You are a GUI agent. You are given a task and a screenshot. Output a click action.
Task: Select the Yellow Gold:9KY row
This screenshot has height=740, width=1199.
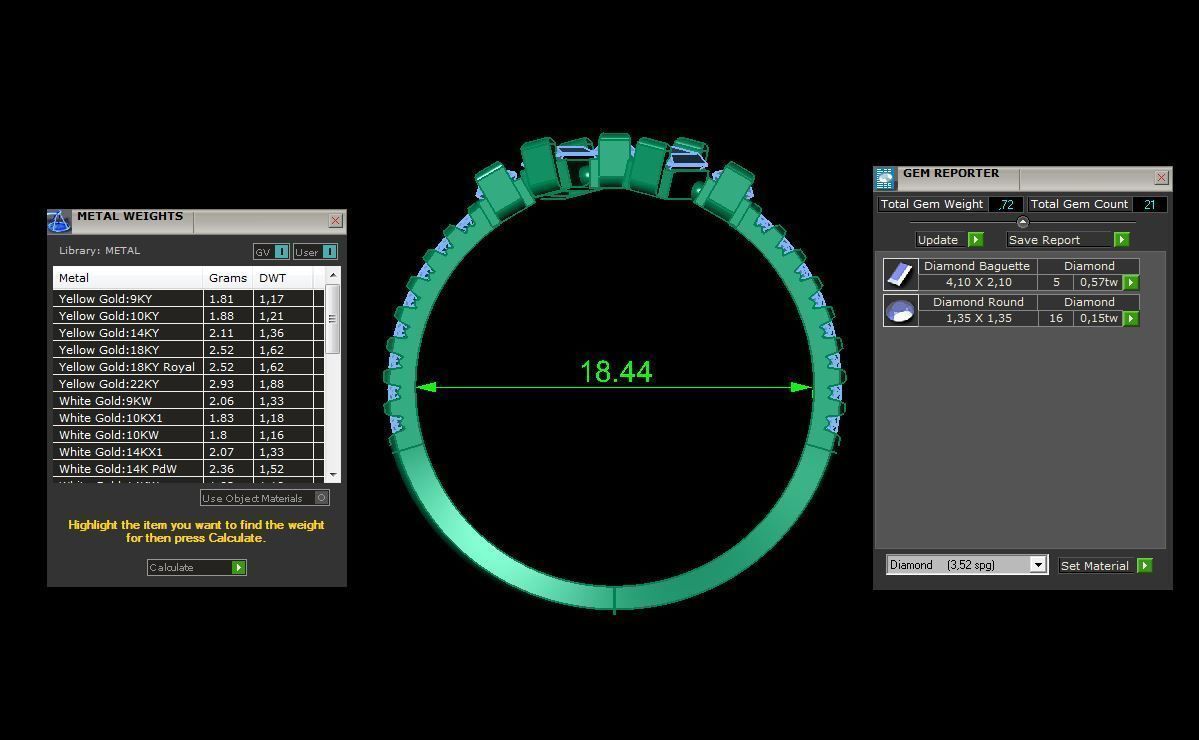pyautogui.click(x=188, y=299)
